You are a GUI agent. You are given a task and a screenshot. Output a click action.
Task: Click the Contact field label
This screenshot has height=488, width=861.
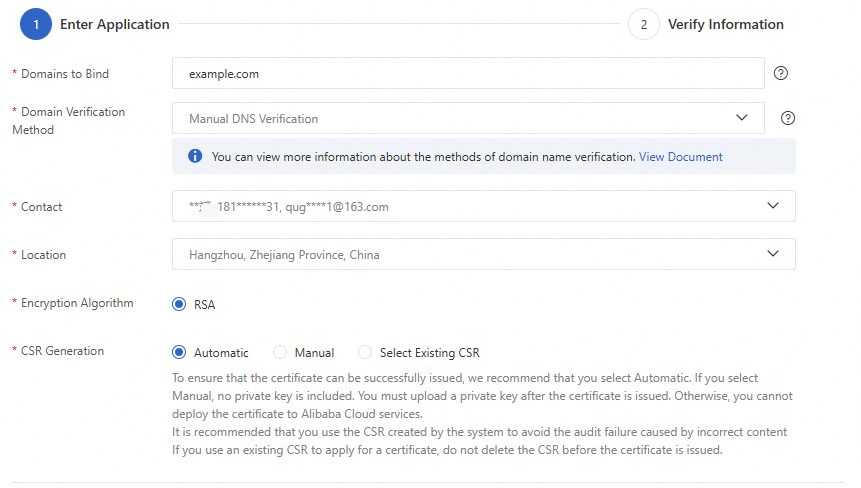41,207
